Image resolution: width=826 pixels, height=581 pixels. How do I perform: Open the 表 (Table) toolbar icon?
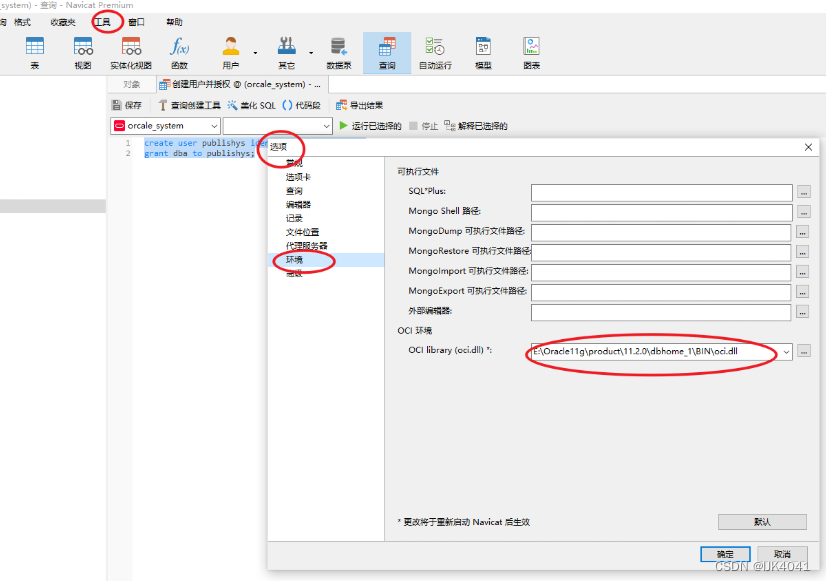click(35, 53)
